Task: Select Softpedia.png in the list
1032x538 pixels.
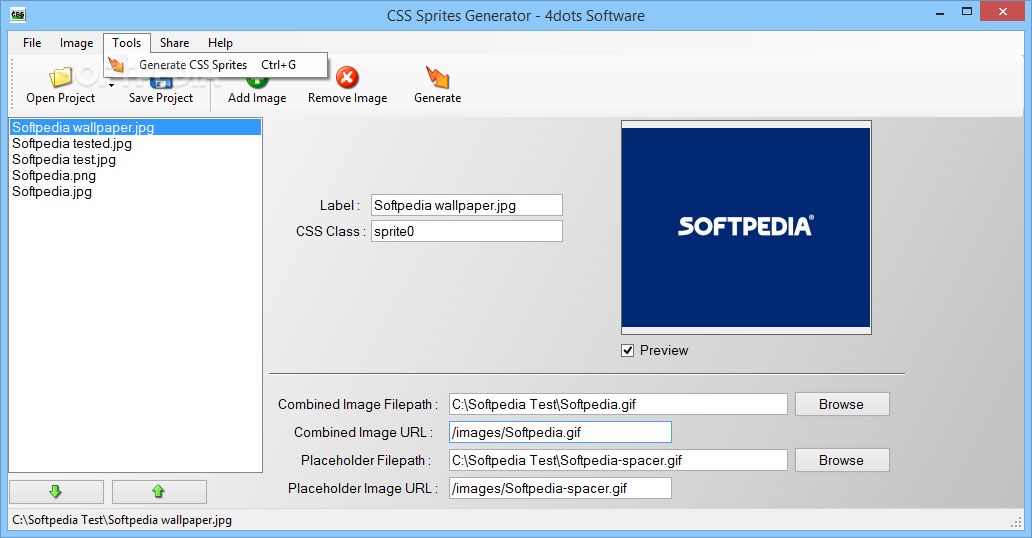Action: coord(136,175)
